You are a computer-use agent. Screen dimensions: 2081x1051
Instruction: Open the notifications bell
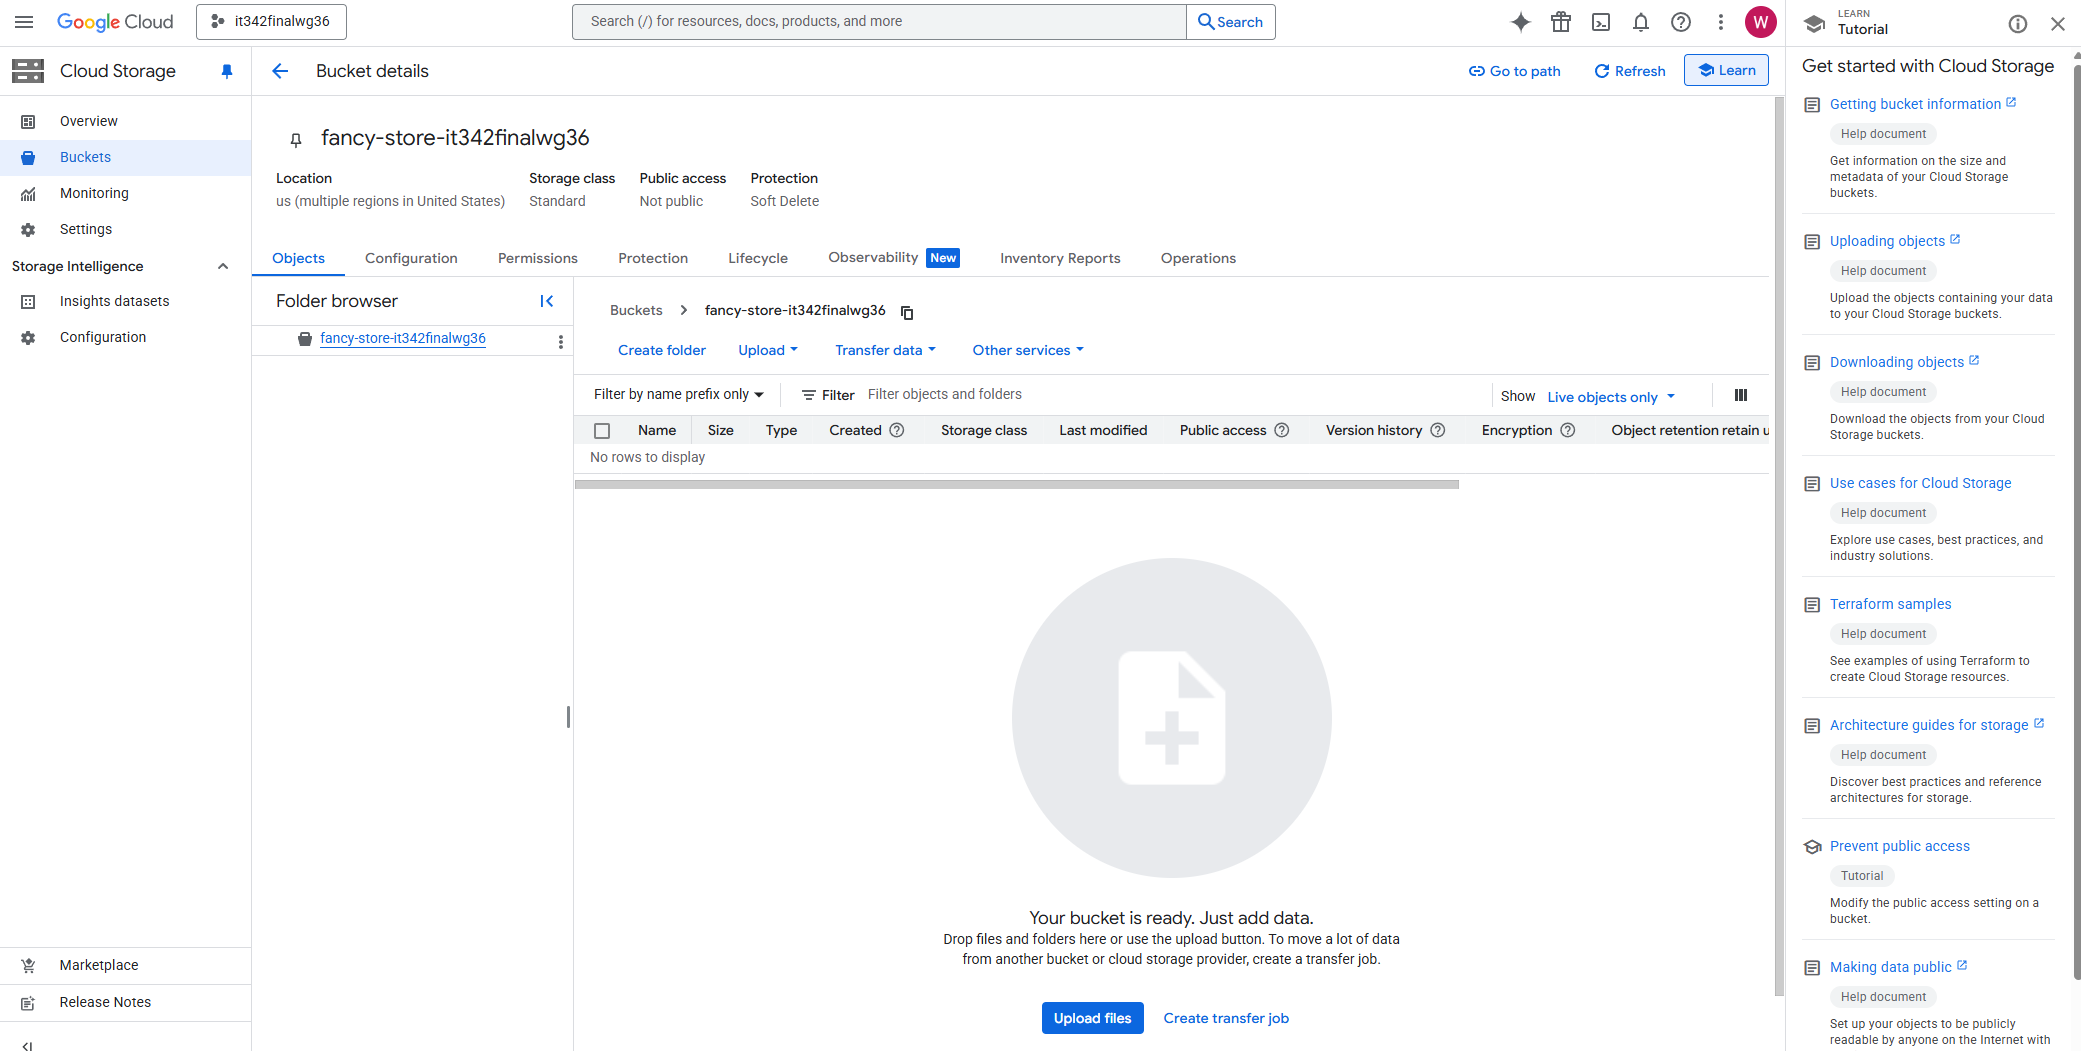point(1641,22)
